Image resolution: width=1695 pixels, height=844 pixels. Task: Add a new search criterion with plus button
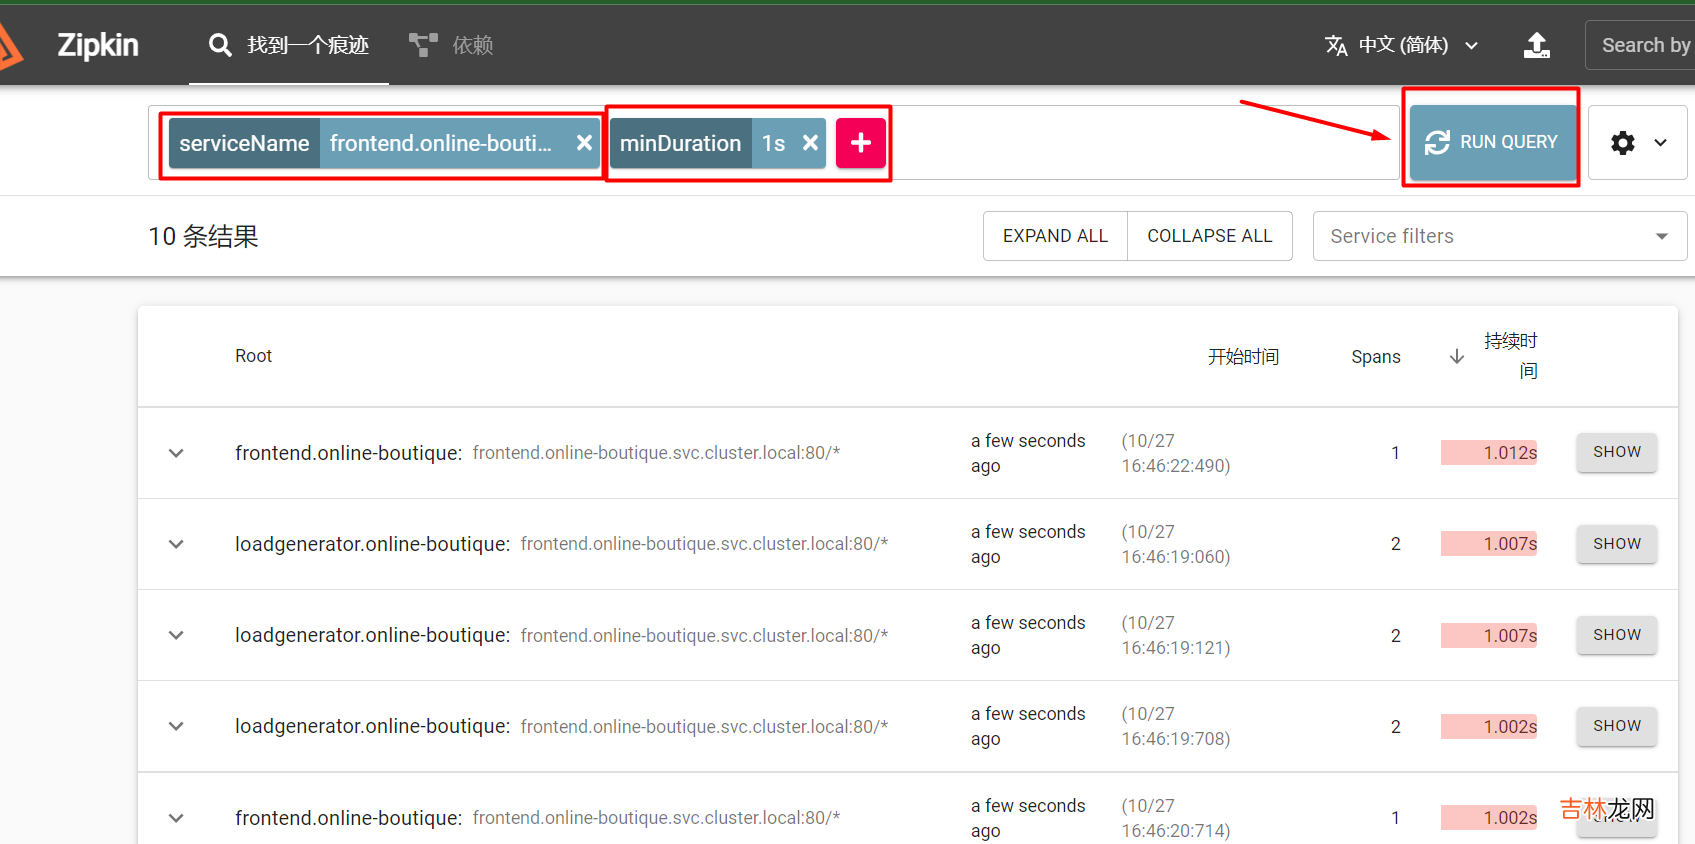pos(860,143)
